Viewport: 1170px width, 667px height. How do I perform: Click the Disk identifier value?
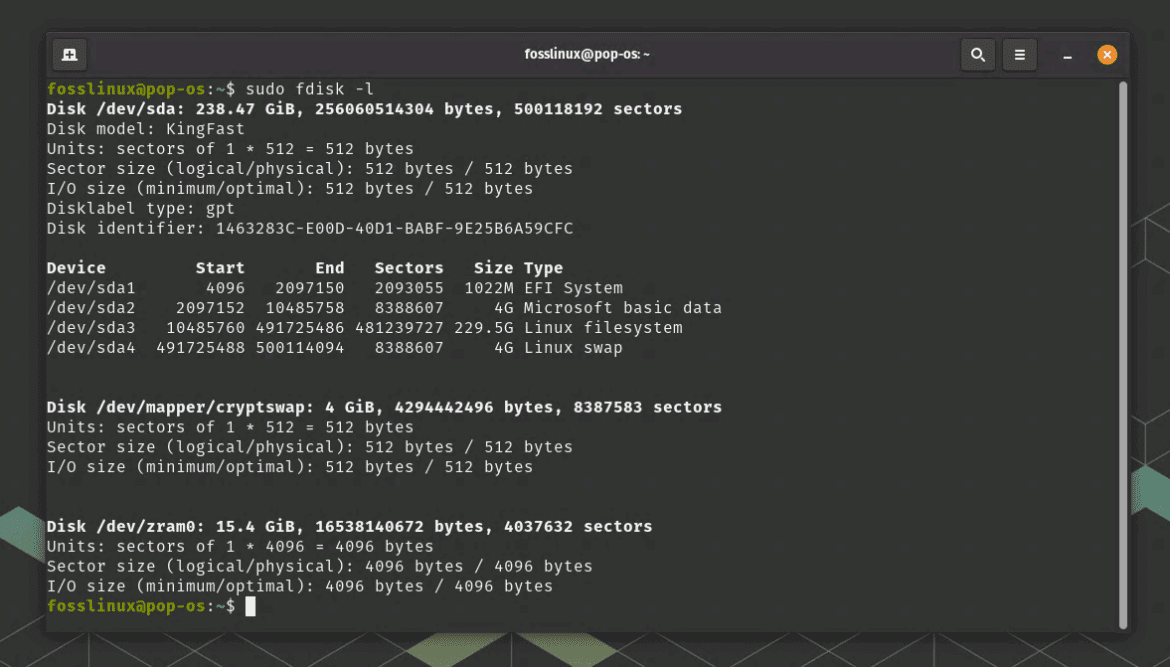click(x=395, y=228)
